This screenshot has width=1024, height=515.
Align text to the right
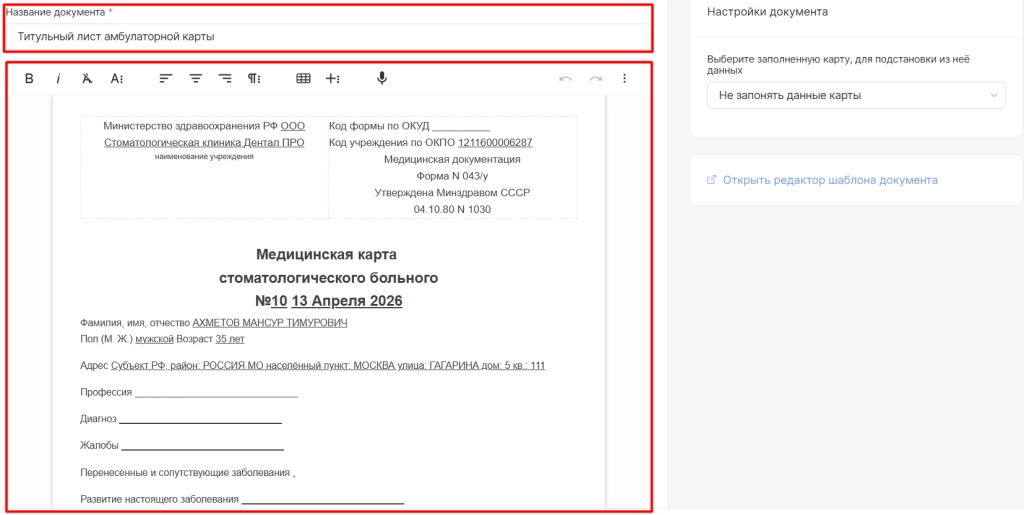coord(225,78)
